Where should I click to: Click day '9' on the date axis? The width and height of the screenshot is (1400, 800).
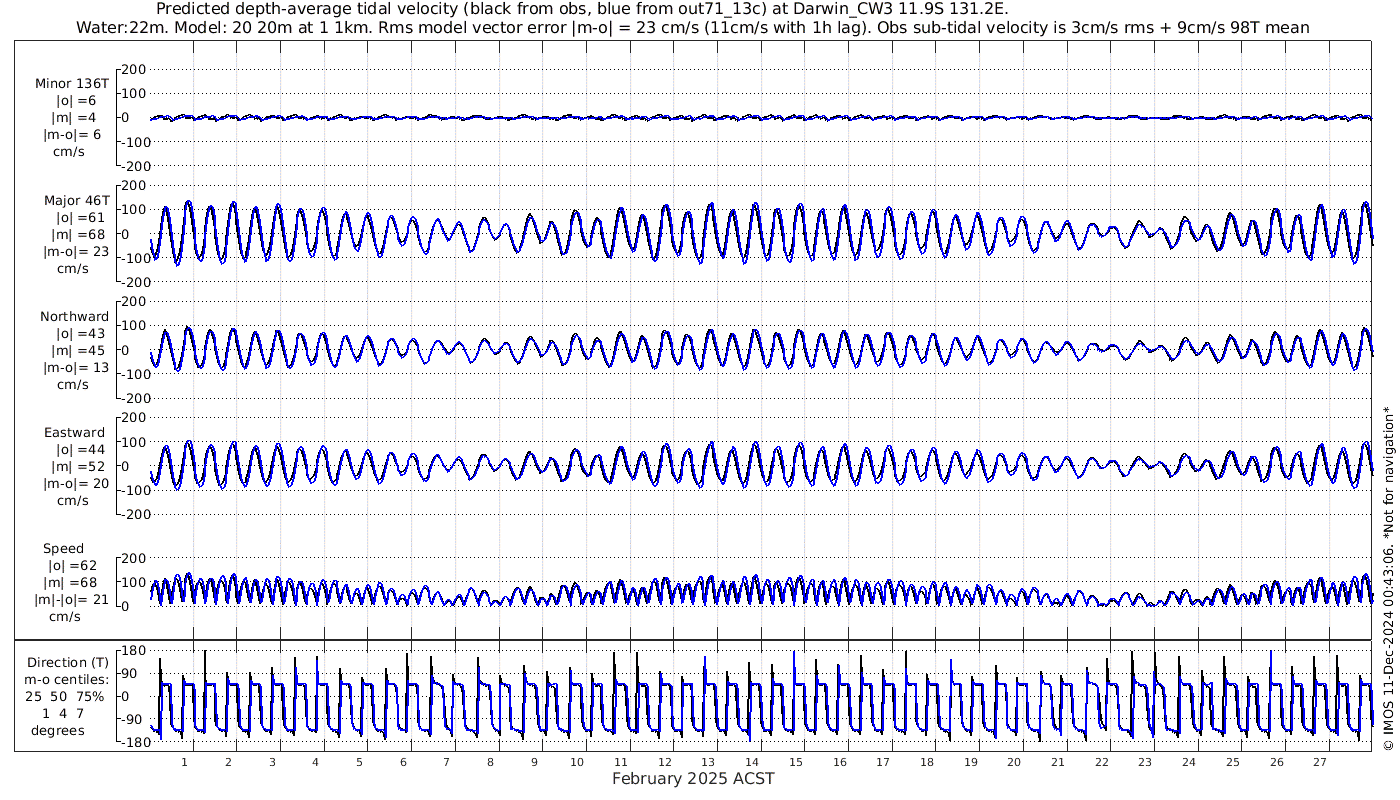pyautogui.click(x=534, y=762)
